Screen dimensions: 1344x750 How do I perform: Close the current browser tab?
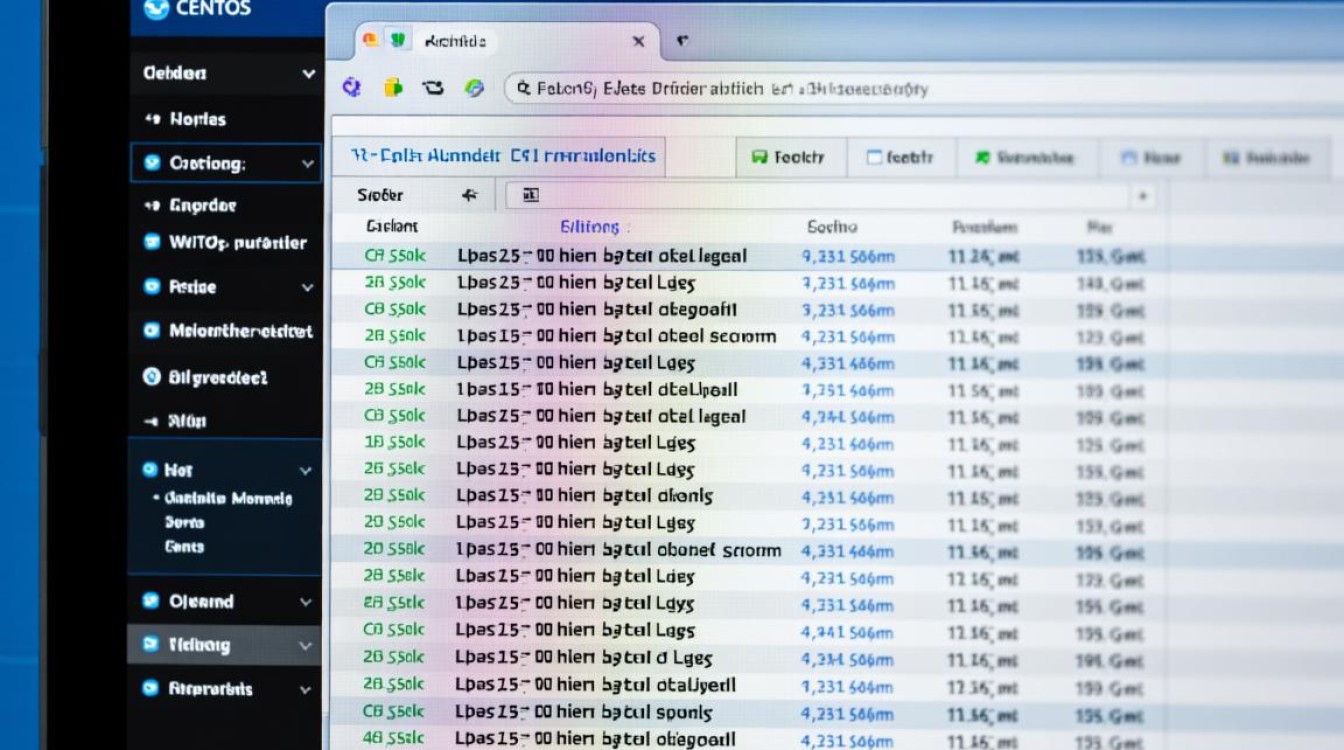[638, 42]
